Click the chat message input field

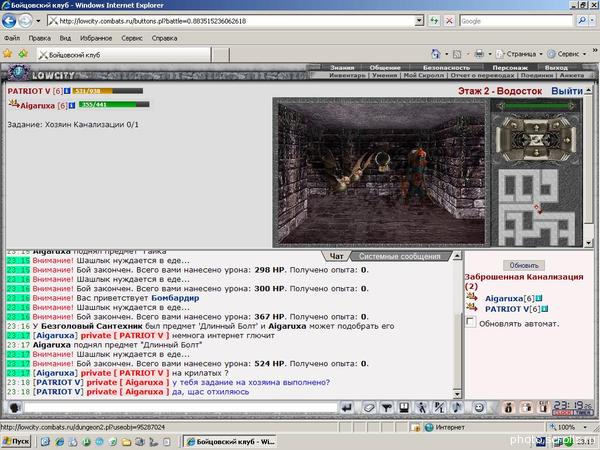(x=180, y=408)
